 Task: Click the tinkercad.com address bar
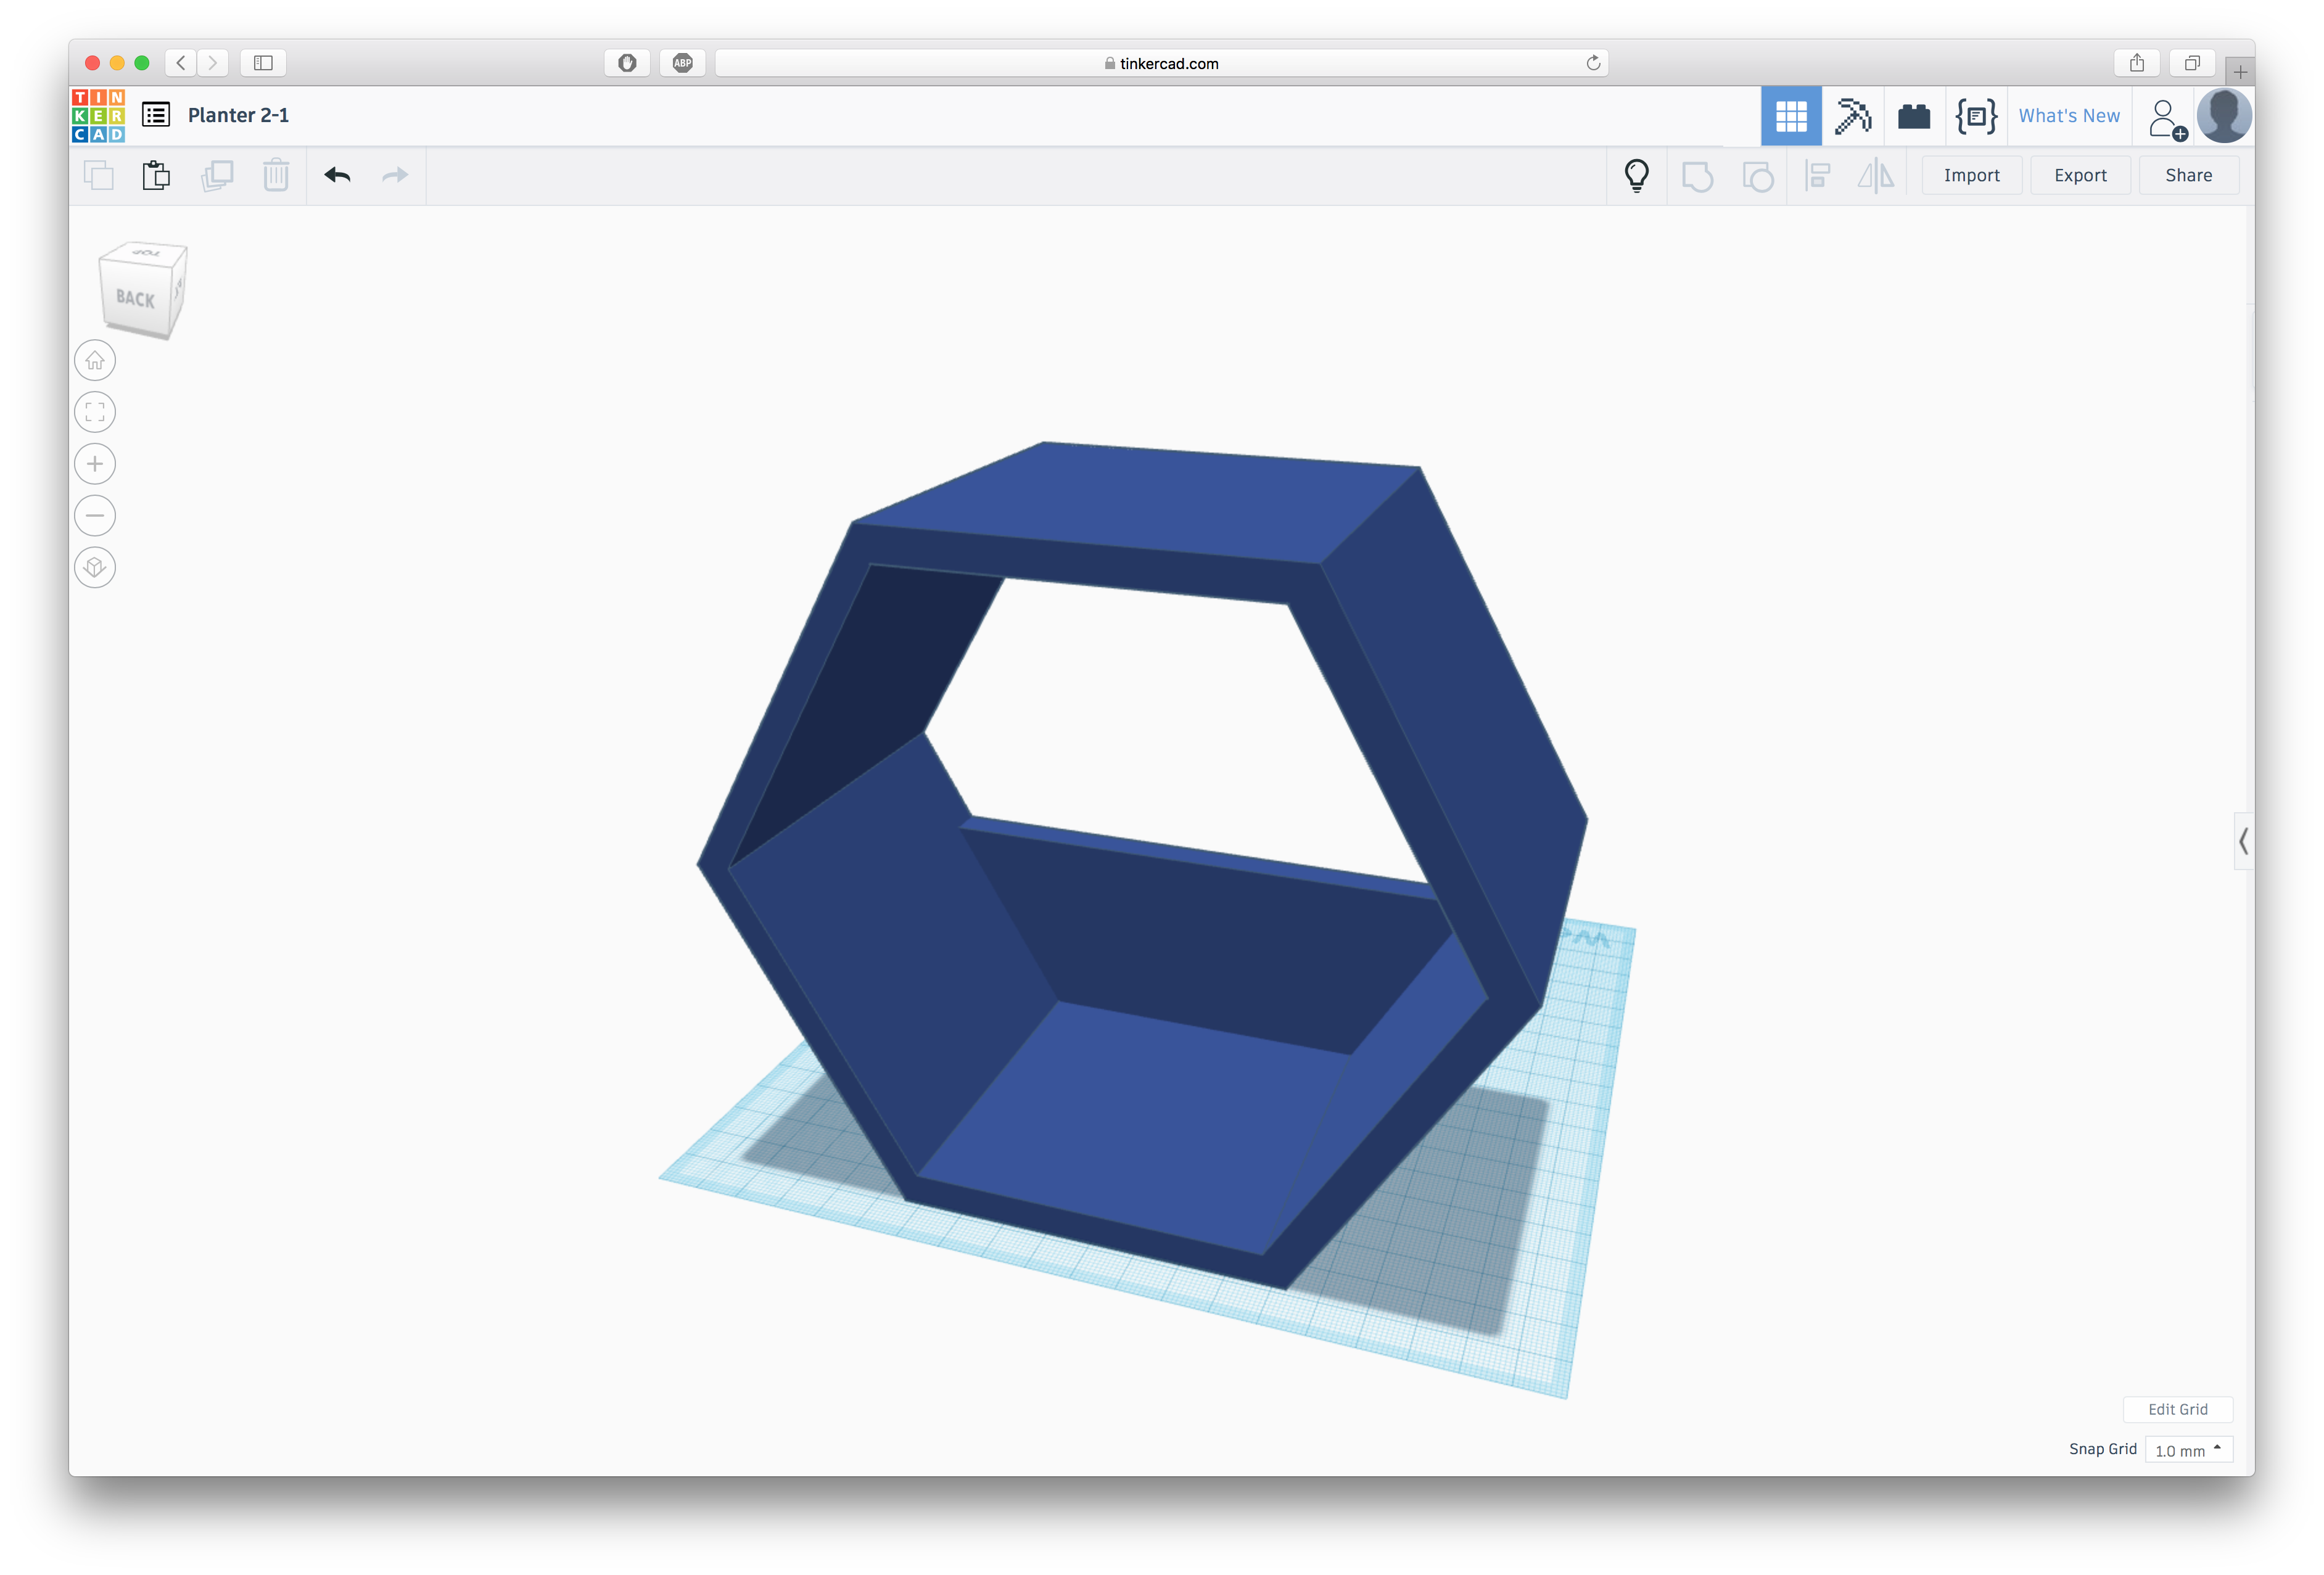click(x=1161, y=63)
